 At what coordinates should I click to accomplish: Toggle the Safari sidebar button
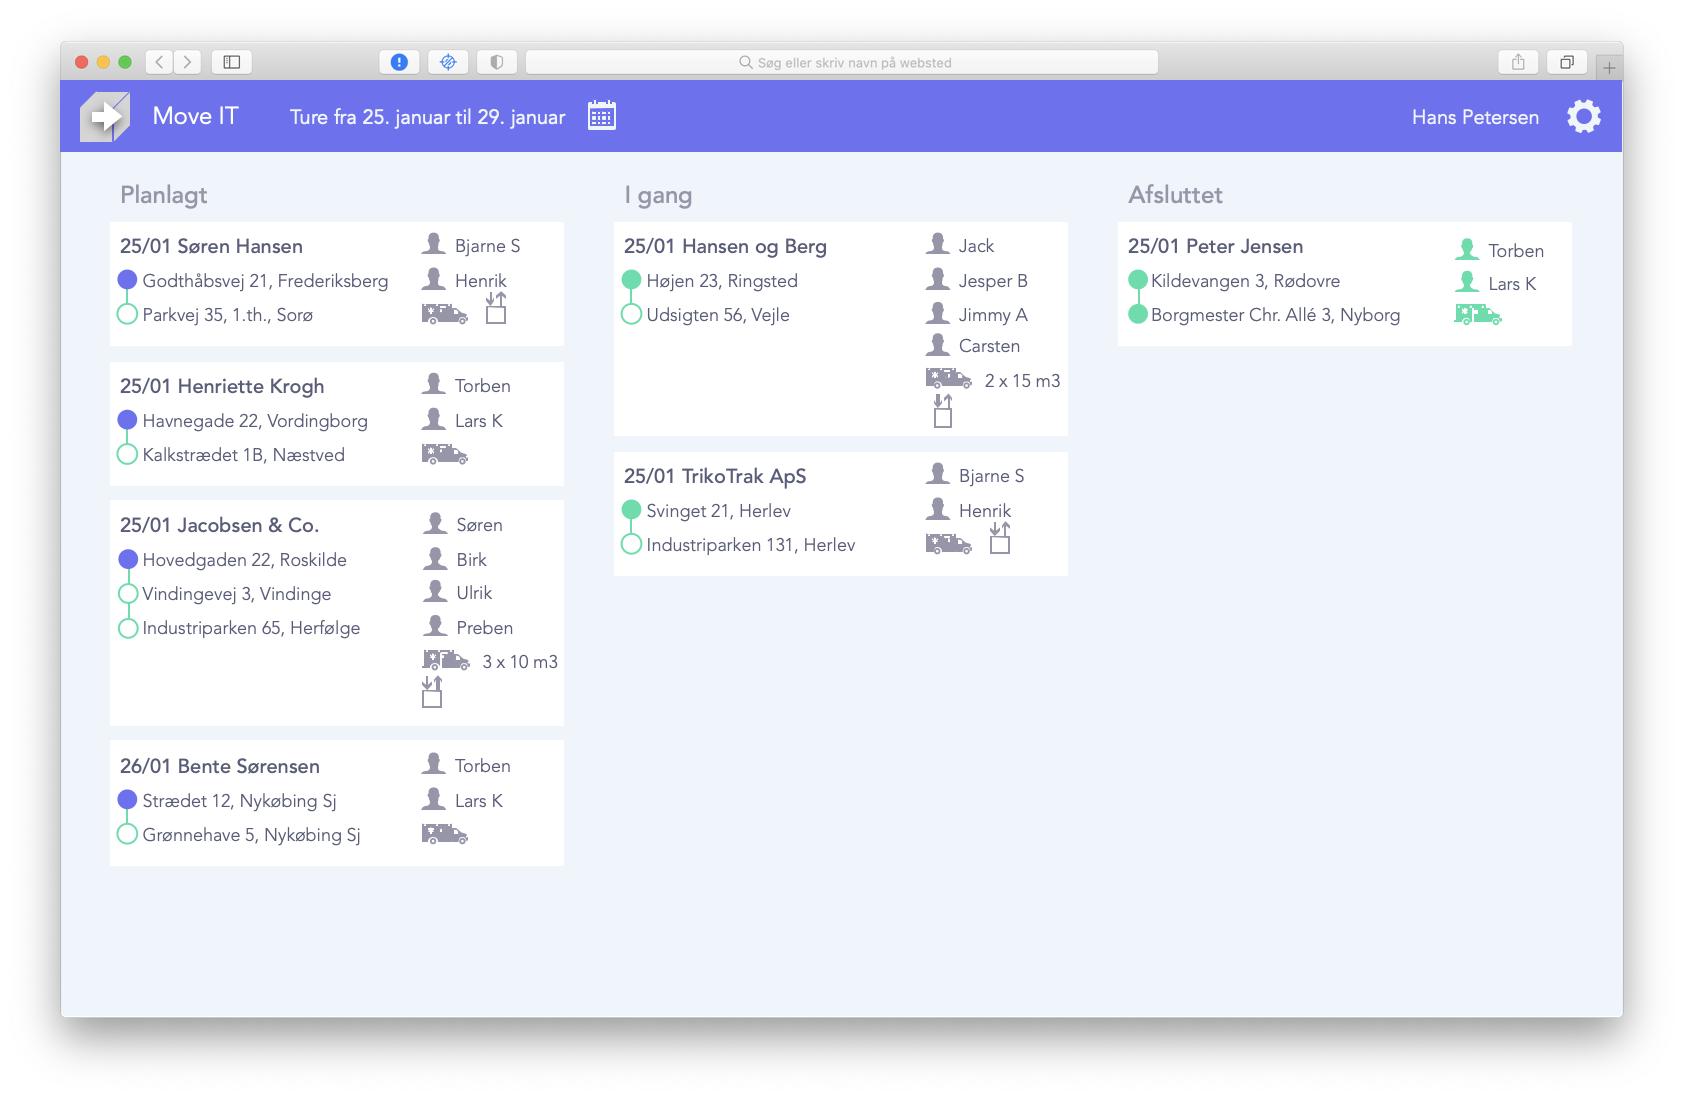232,62
